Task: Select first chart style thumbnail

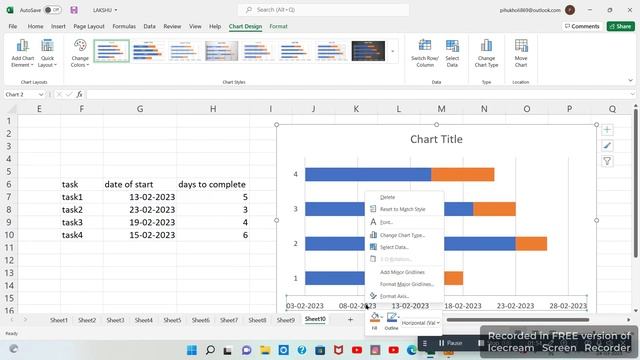Action: 111,51
